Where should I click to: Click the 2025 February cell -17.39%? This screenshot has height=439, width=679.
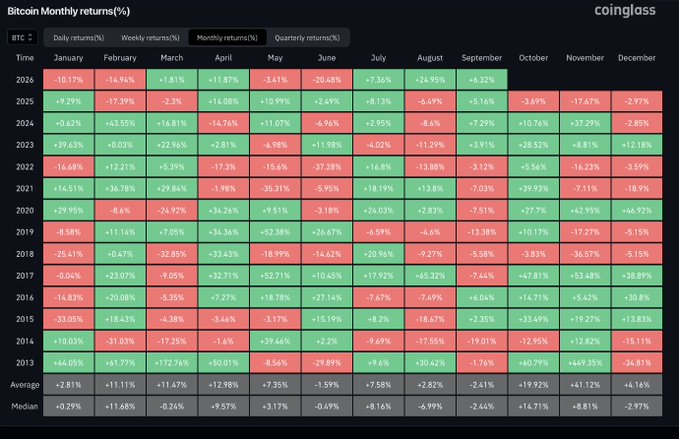coord(120,101)
